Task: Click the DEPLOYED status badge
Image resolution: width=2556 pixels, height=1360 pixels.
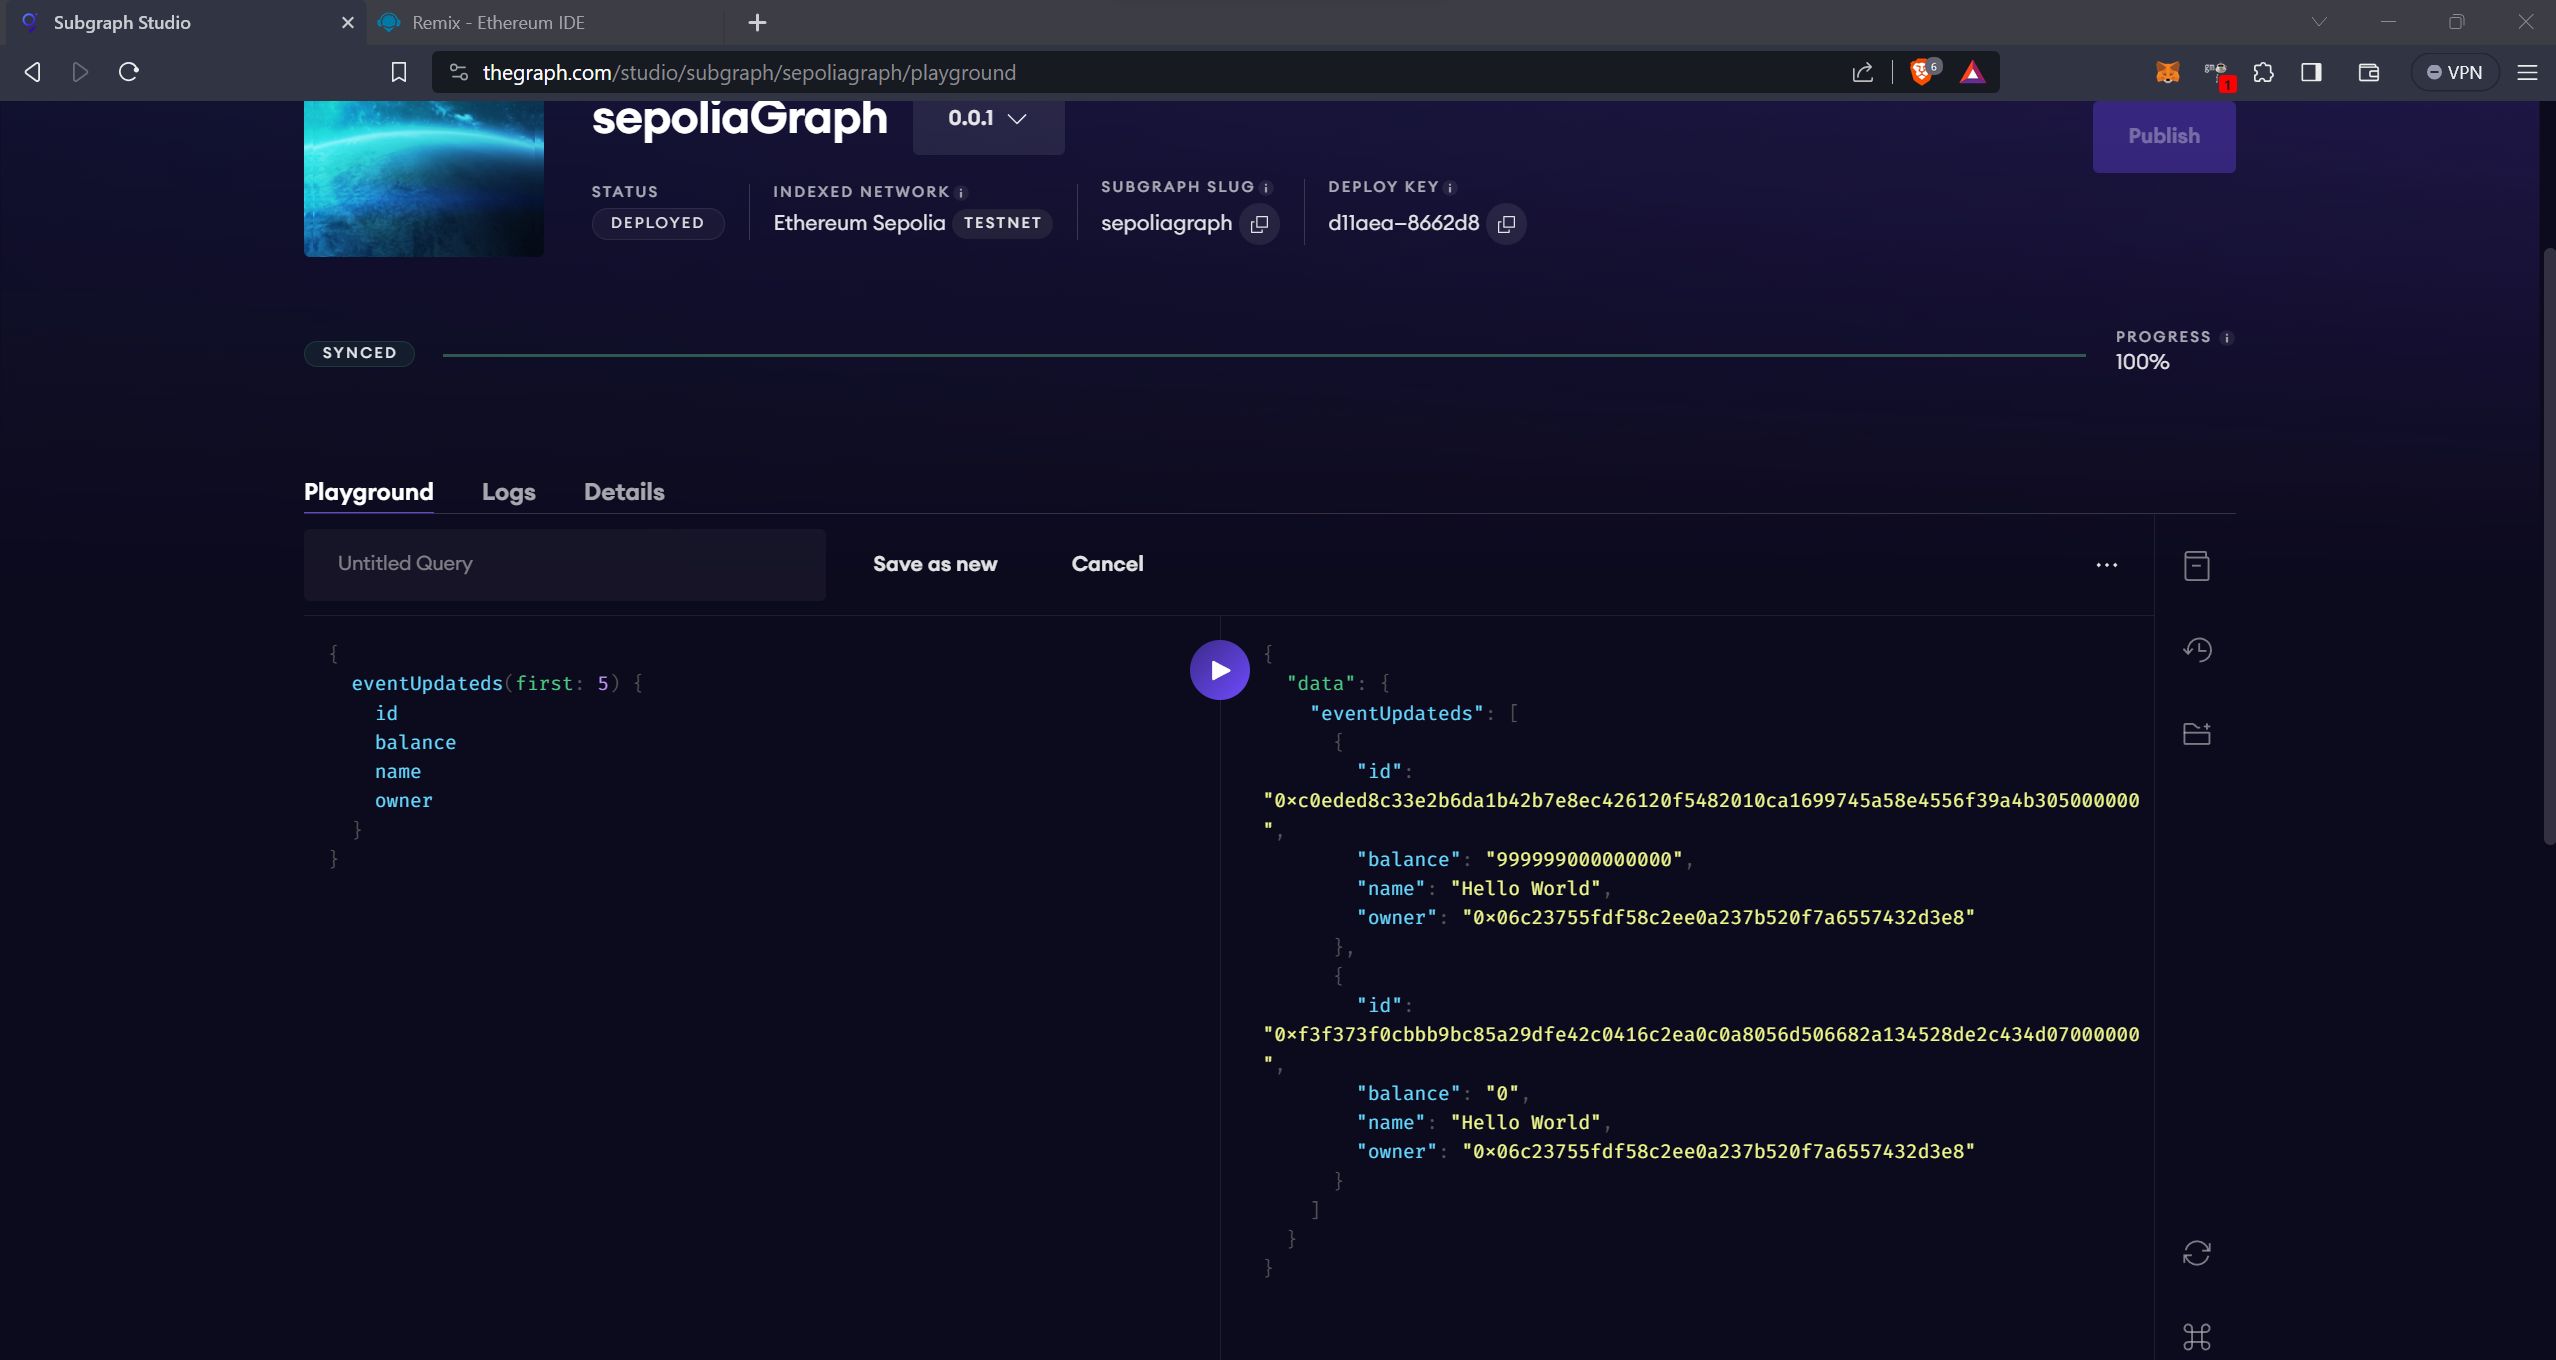Action: tap(657, 223)
